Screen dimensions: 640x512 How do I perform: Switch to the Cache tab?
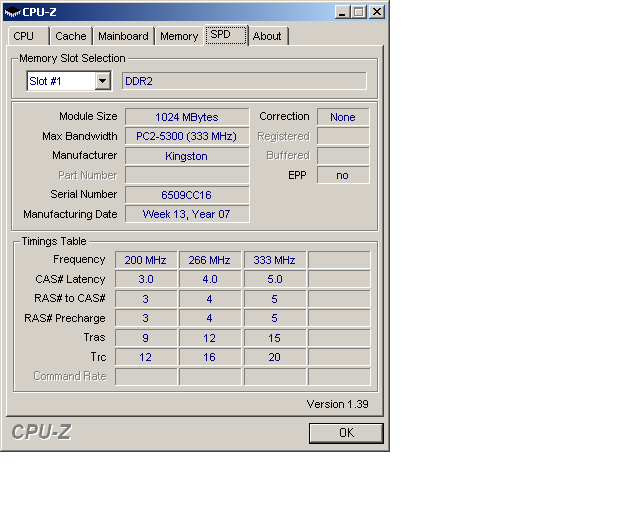pos(71,36)
